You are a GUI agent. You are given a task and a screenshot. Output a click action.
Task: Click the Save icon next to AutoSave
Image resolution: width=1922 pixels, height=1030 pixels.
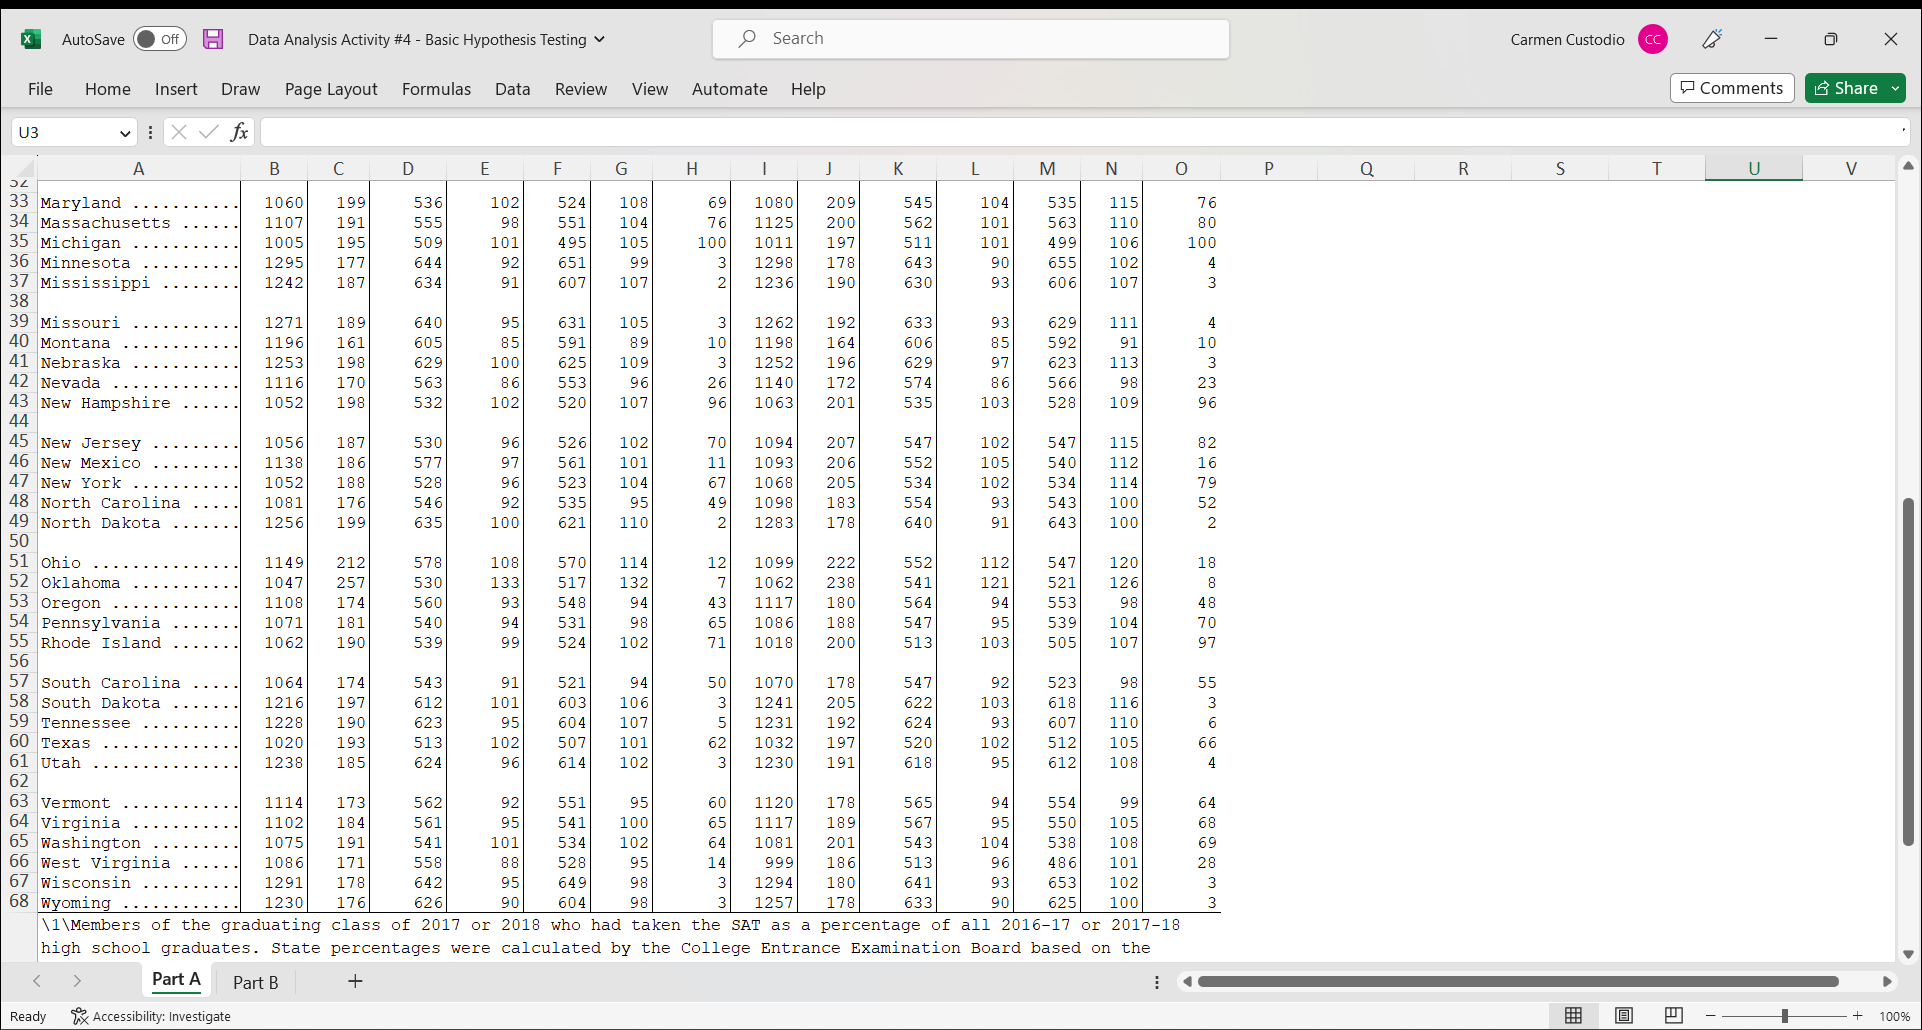point(212,39)
